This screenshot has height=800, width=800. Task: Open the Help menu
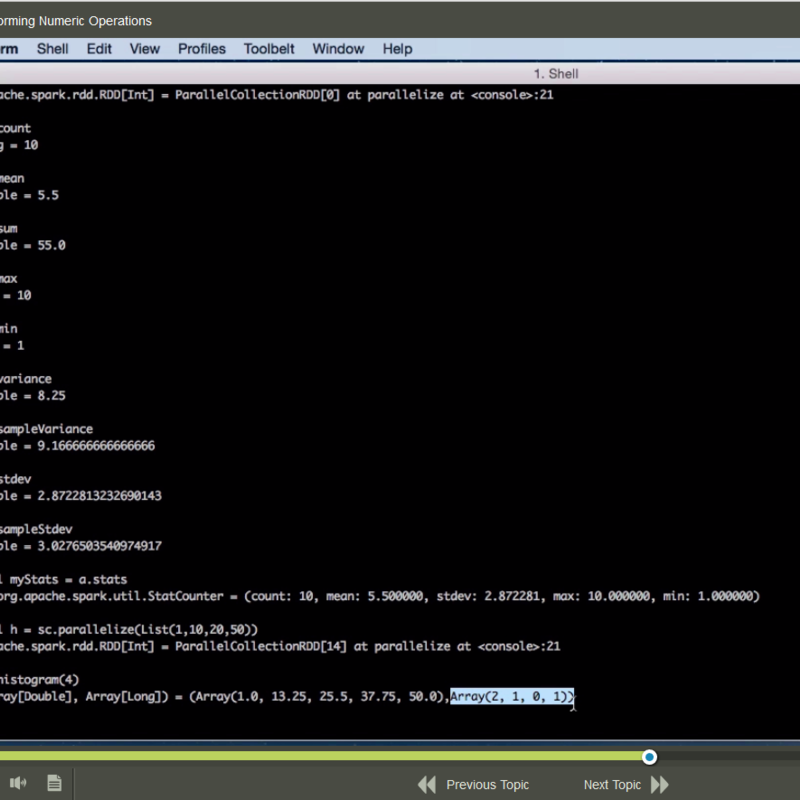click(397, 49)
